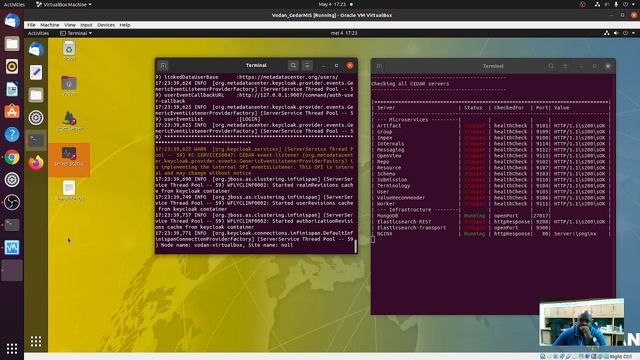Expand the guest Terminal app menu dropdown
The image size is (640, 360).
pyautogui.click(x=76, y=33)
